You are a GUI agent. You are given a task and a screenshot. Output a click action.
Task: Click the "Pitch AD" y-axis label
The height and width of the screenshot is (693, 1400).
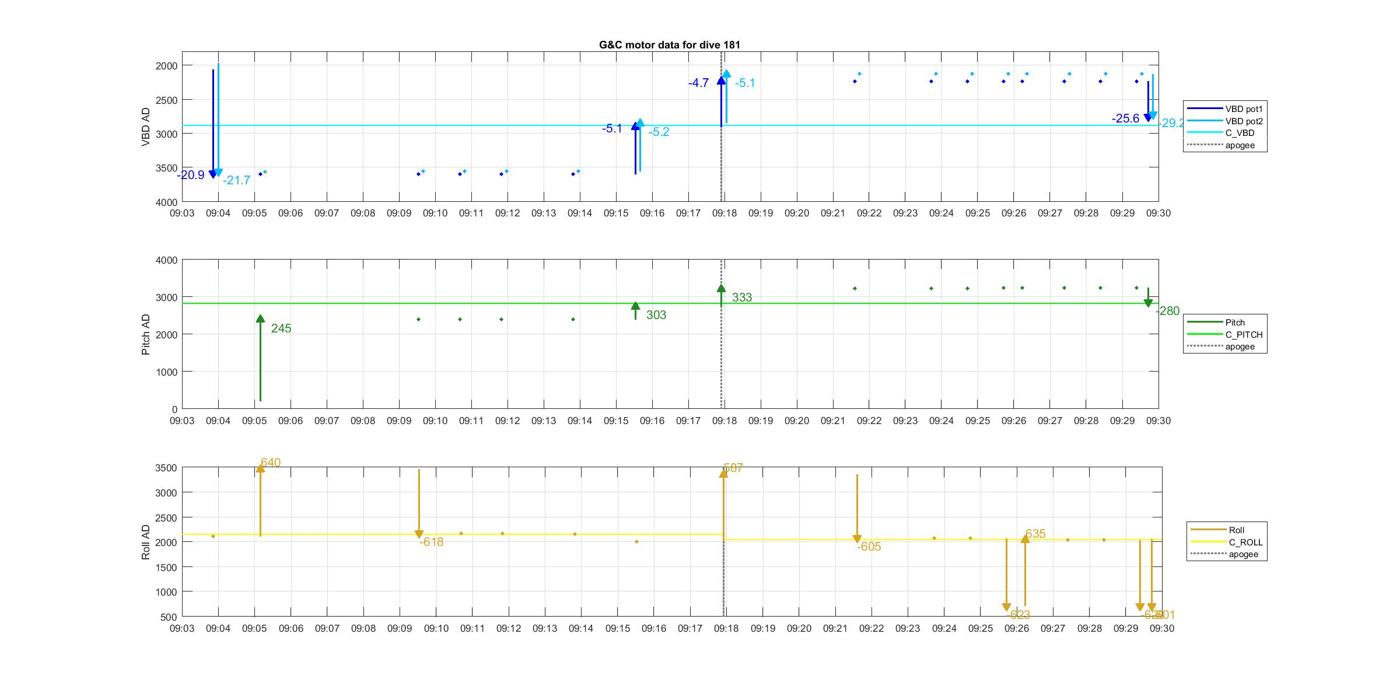coord(146,334)
